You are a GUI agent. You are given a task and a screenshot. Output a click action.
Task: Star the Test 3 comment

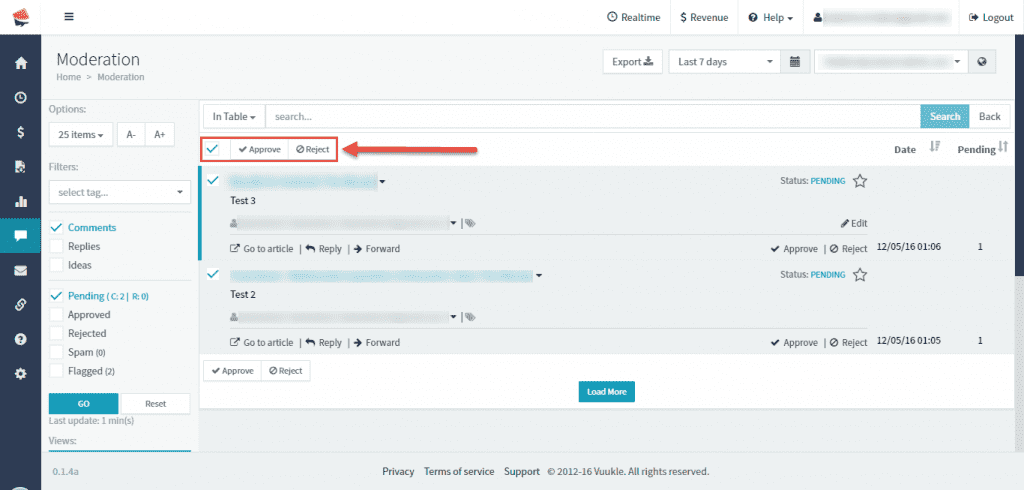(x=859, y=181)
